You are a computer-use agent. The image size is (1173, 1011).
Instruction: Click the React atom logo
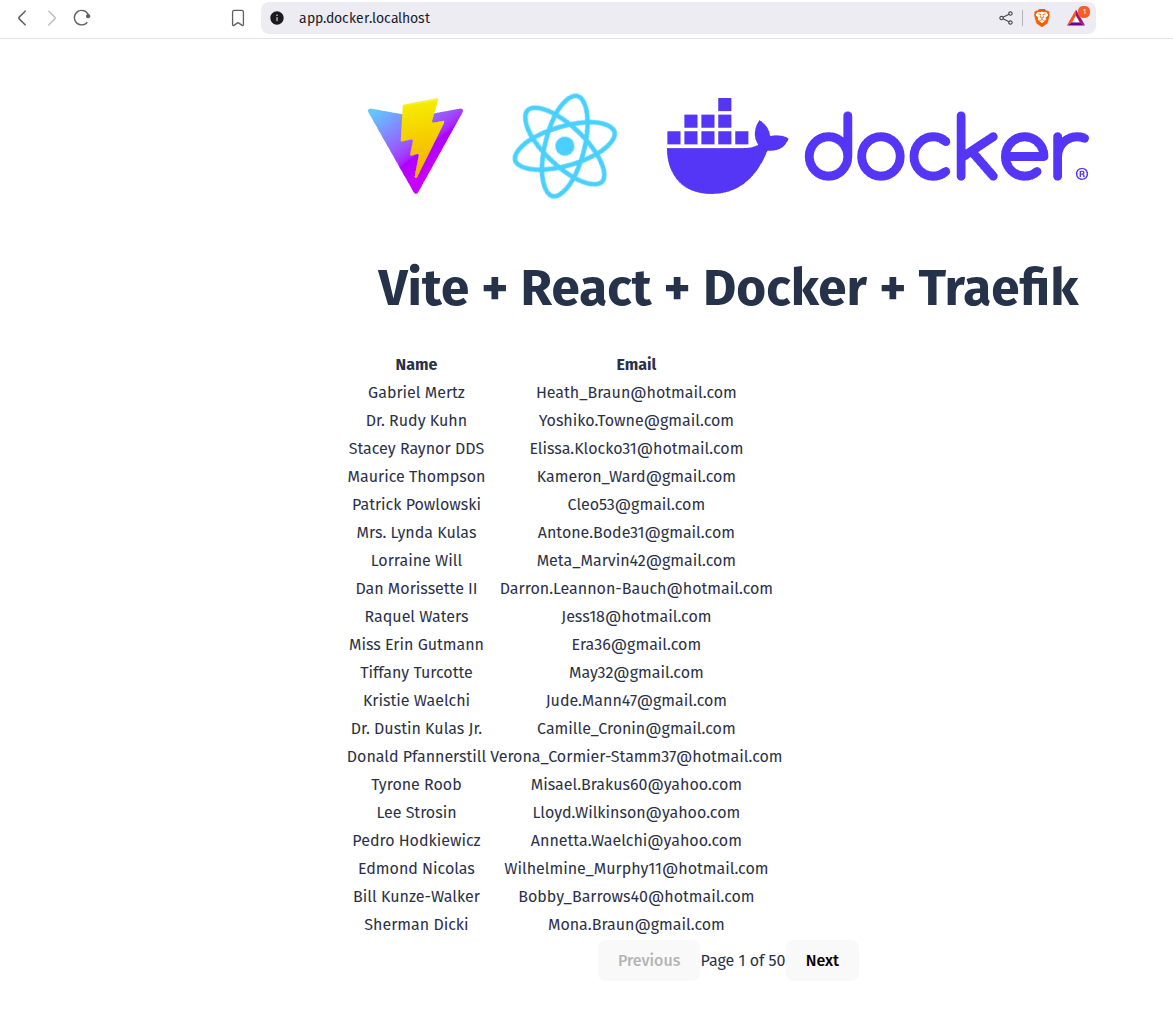pyautogui.click(x=565, y=146)
